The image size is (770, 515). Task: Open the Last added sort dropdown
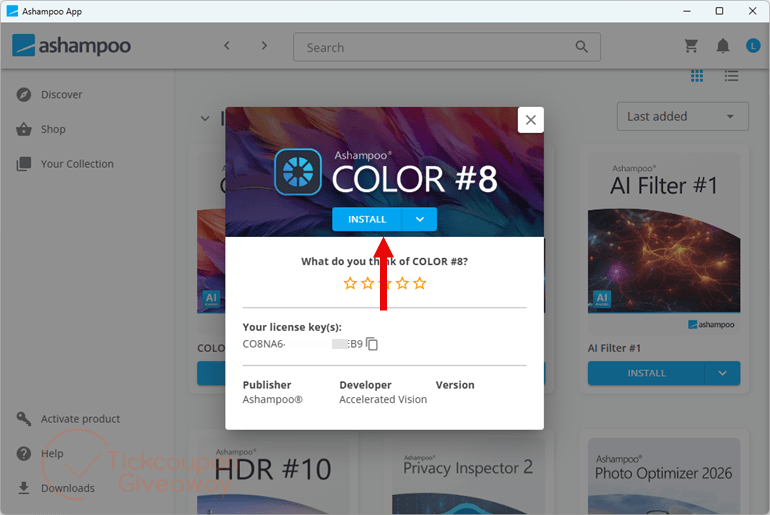pos(682,116)
